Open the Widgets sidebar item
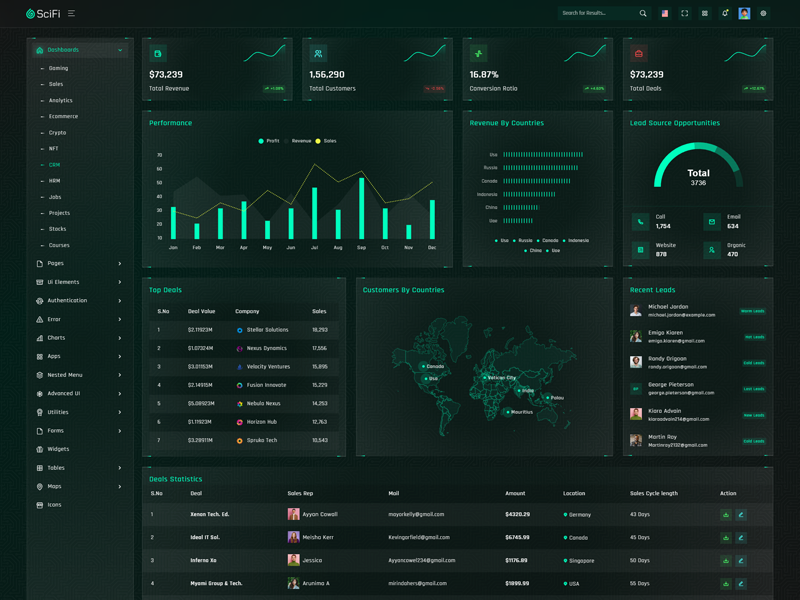This screenshot has width=800, height=600. pos(58,449)
